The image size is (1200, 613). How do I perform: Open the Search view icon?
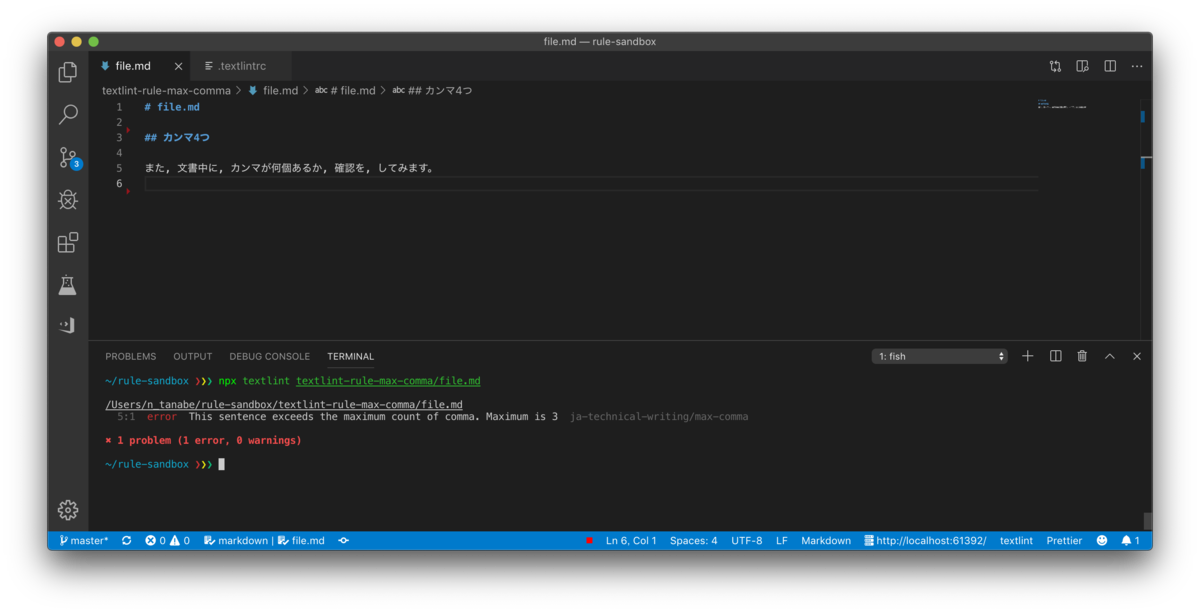click(68, 115)
